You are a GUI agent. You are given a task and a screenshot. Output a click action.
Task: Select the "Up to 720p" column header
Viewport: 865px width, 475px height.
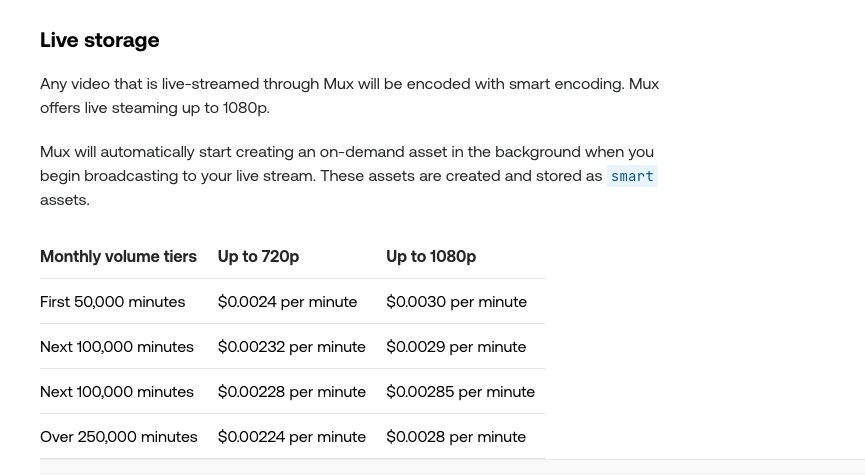(x=258, y=256)
